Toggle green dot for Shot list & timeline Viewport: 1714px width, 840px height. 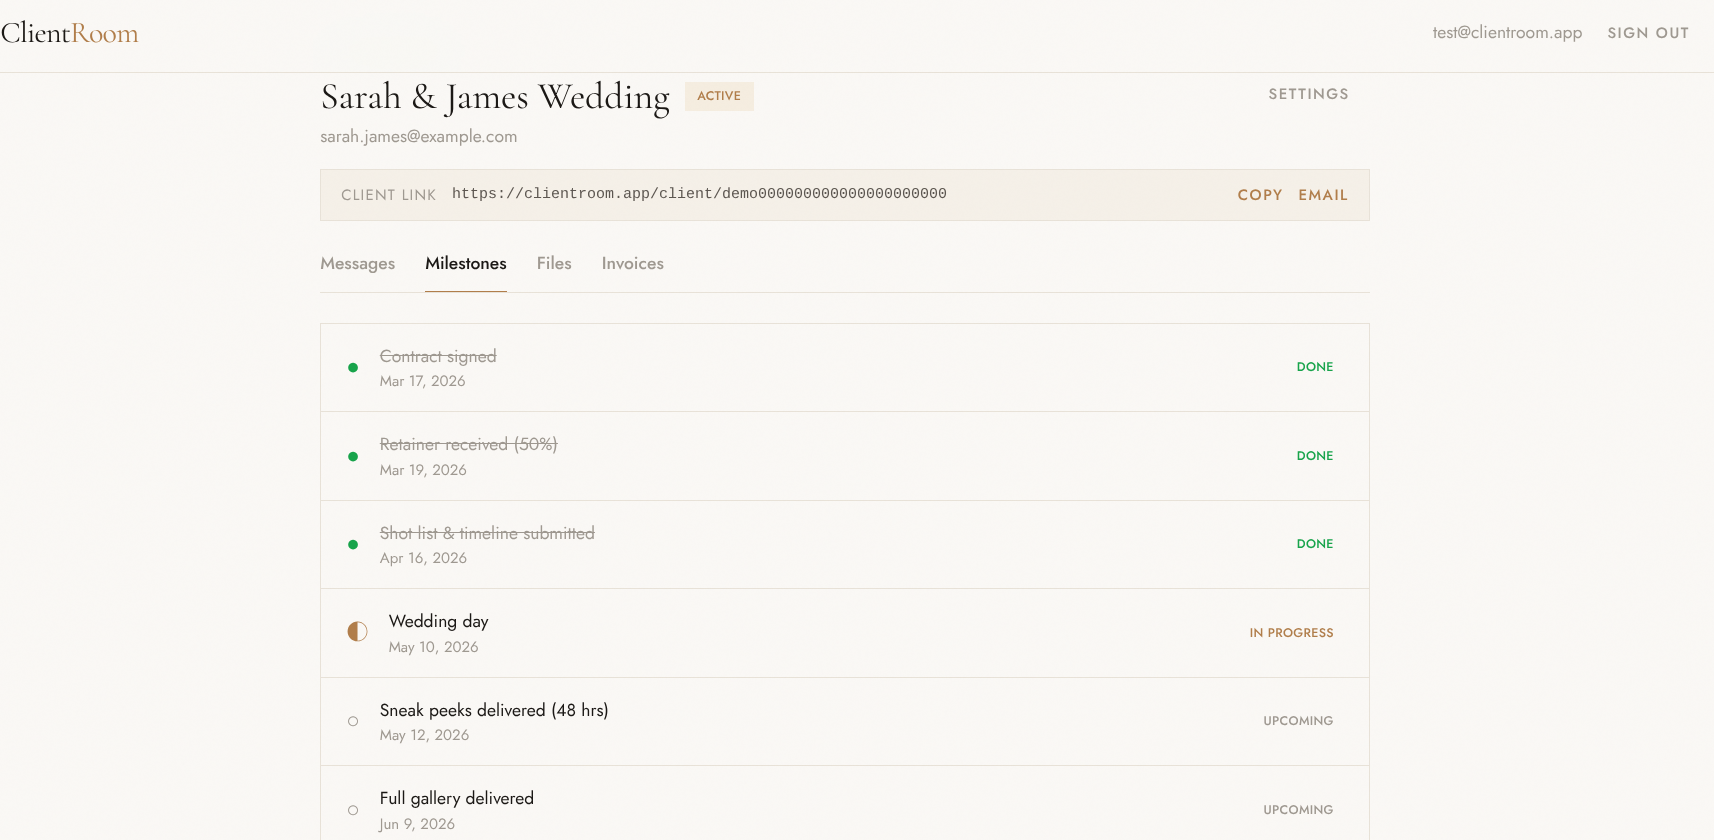353,545
